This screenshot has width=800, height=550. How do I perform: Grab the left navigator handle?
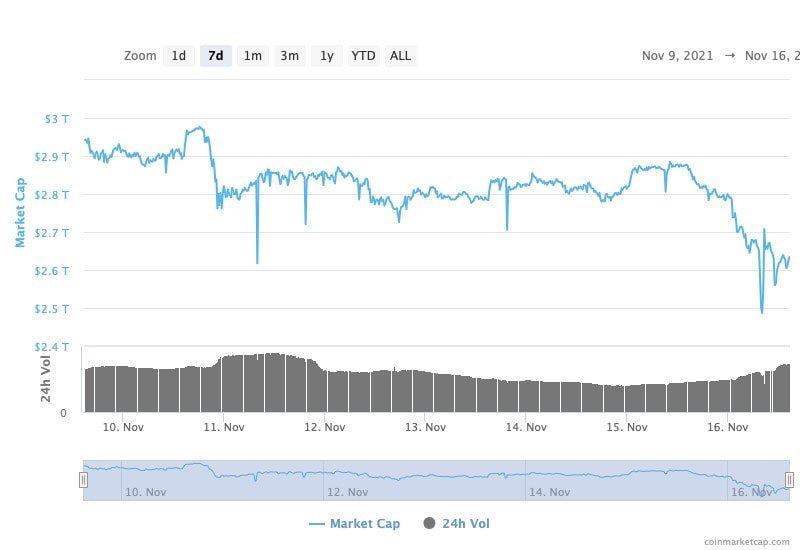click(83, 480)
